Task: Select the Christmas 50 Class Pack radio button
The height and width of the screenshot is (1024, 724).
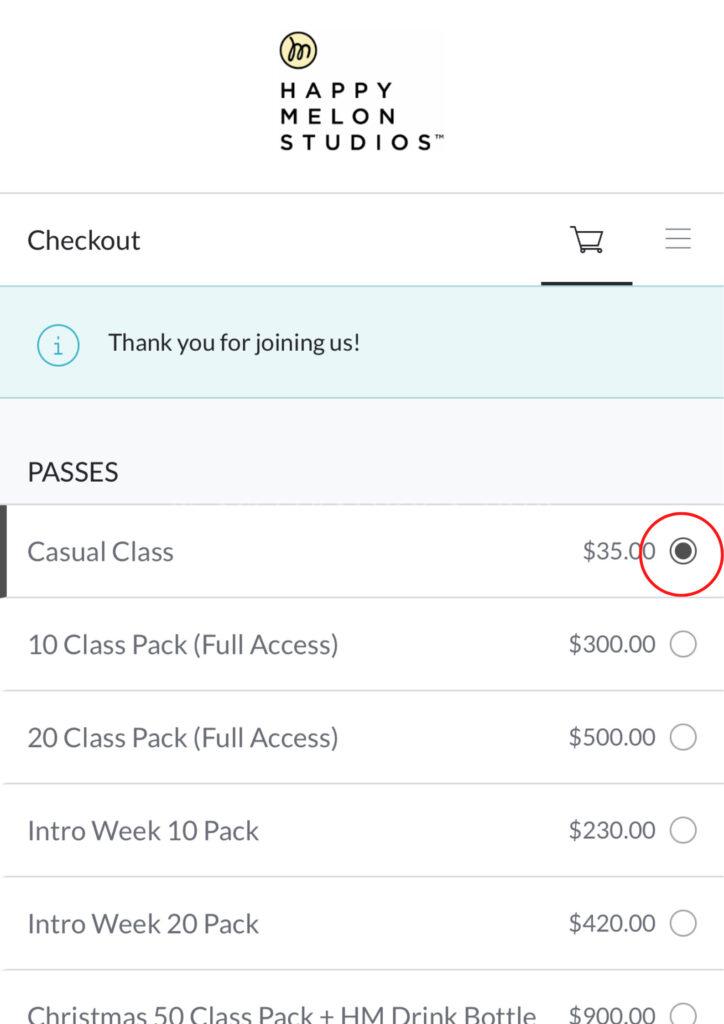Action: point(683,1012)
